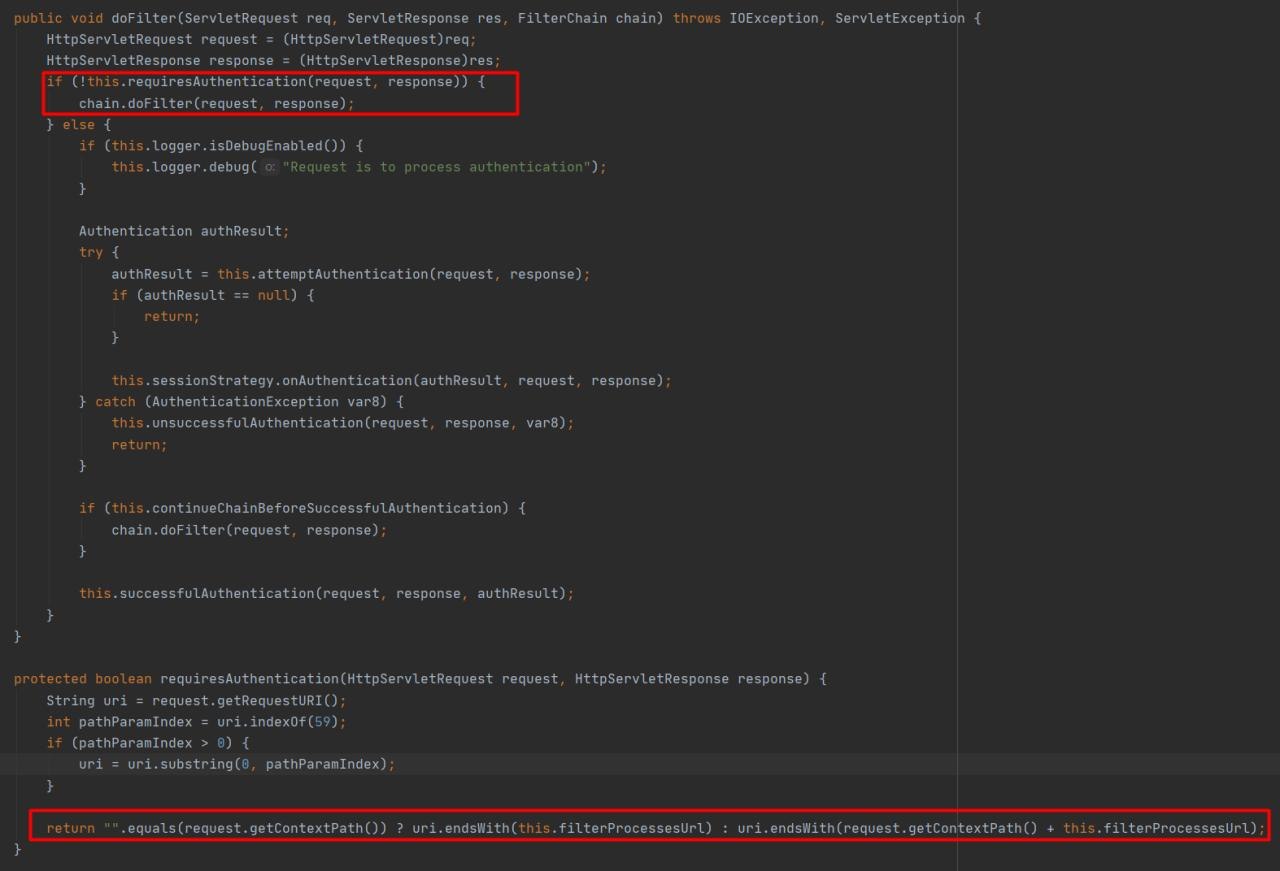Click the second 'chain.doFilter(request, response);' line
The width and height of the screenshot is (1280, 871).
249,530
